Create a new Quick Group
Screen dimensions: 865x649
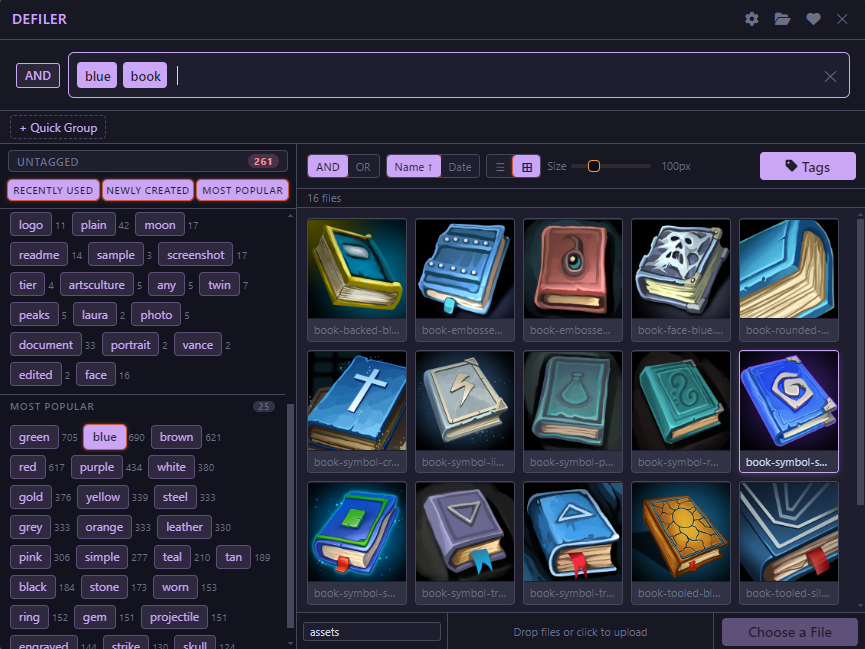(57, 127)
